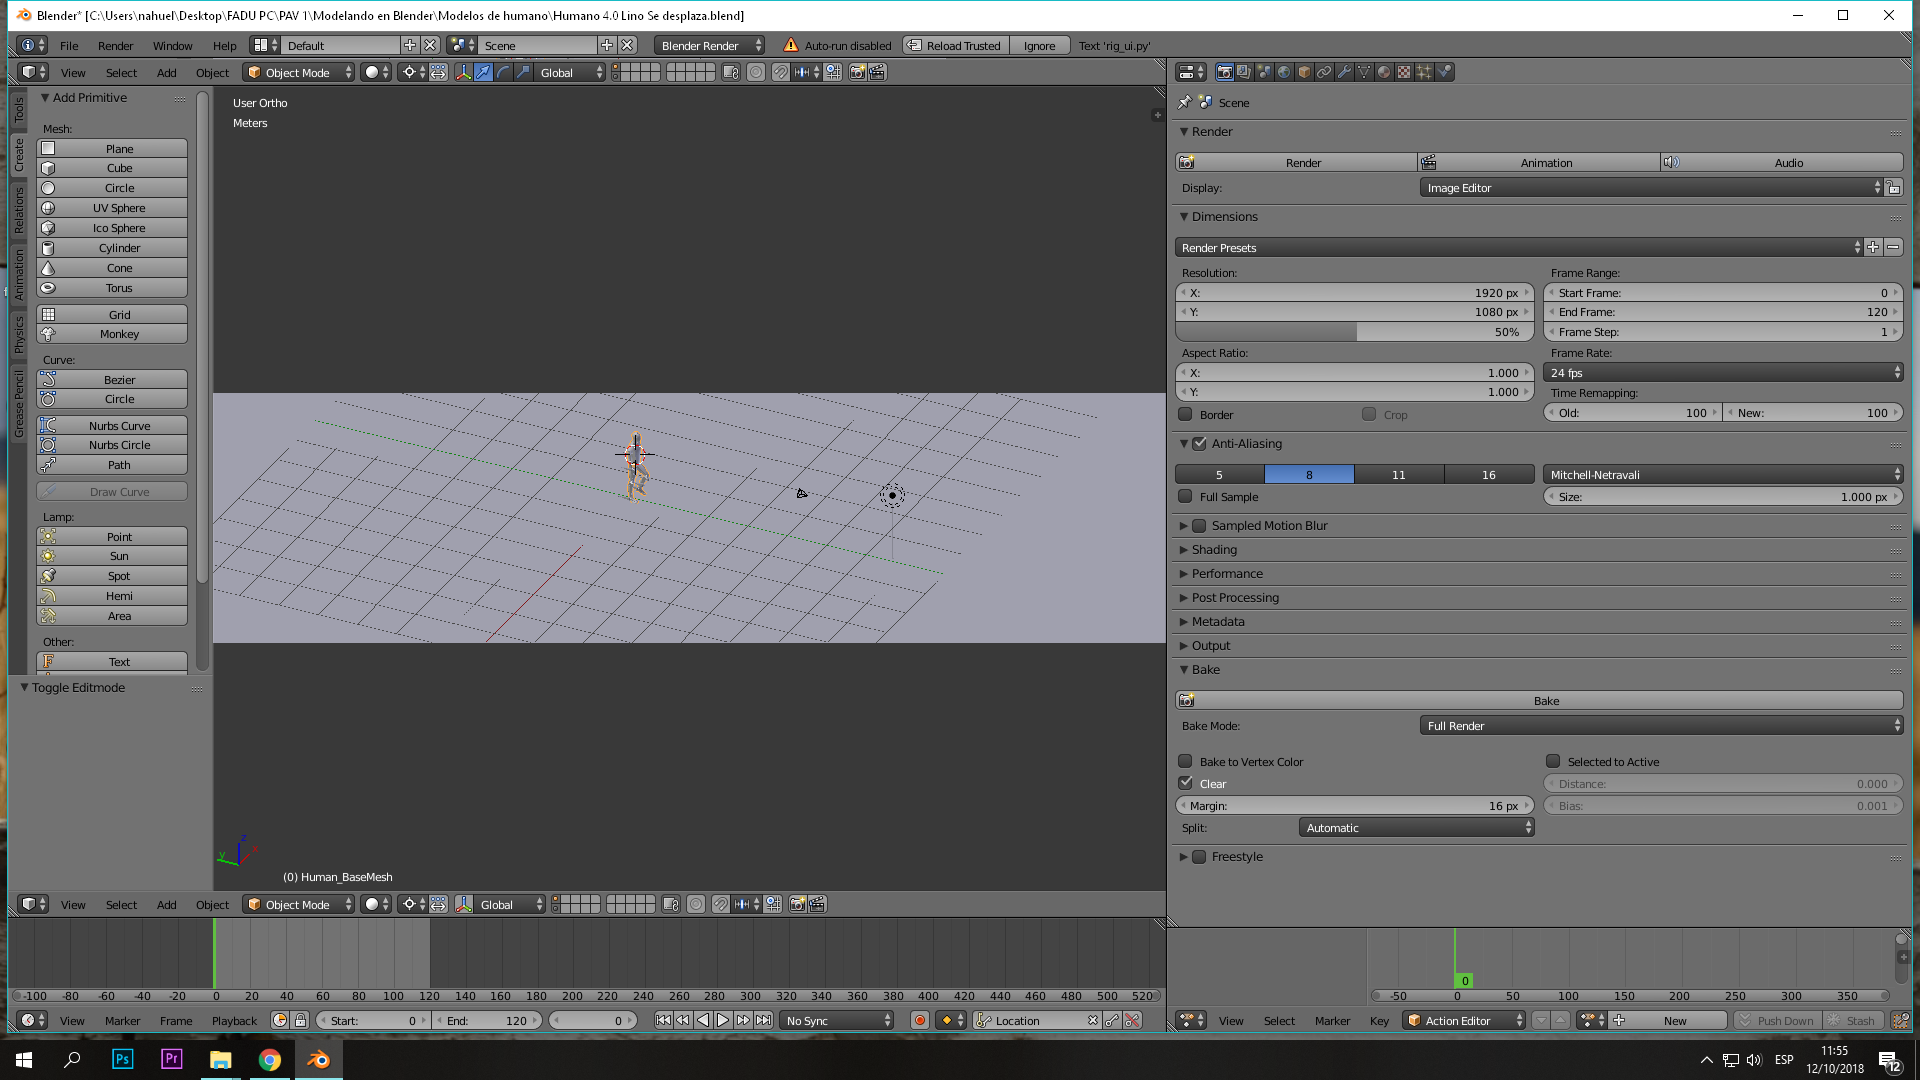Screen dimensions: 1920x1080
Task: Open the Particles properties tab
Action: click(x=1424, y=72)
